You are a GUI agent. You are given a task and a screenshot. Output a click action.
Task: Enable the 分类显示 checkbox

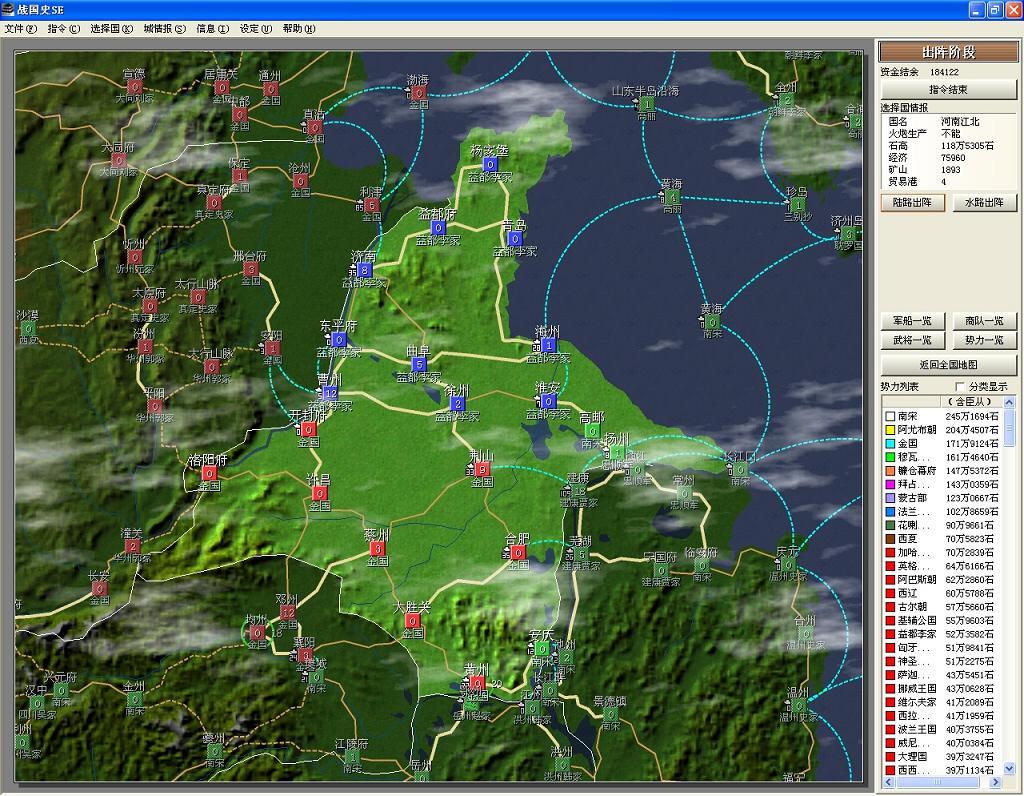pos(961,387)
